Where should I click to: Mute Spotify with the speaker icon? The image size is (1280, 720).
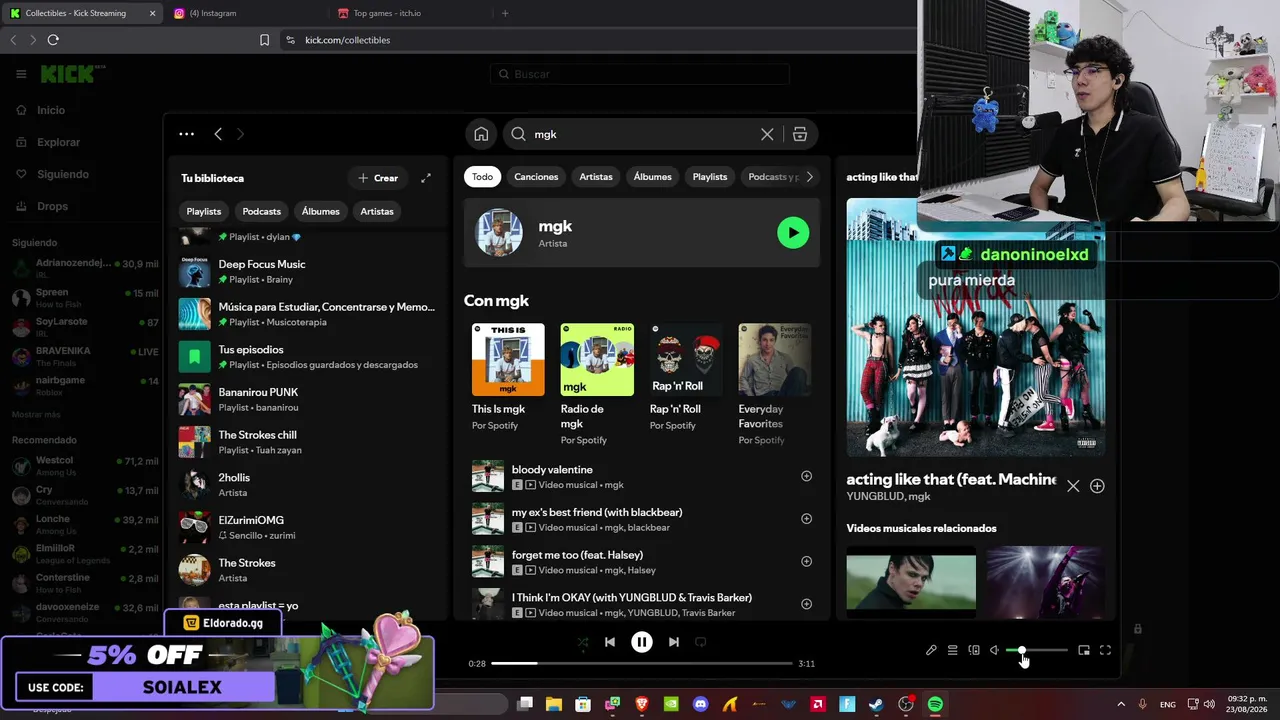click(x=995, y=651)
